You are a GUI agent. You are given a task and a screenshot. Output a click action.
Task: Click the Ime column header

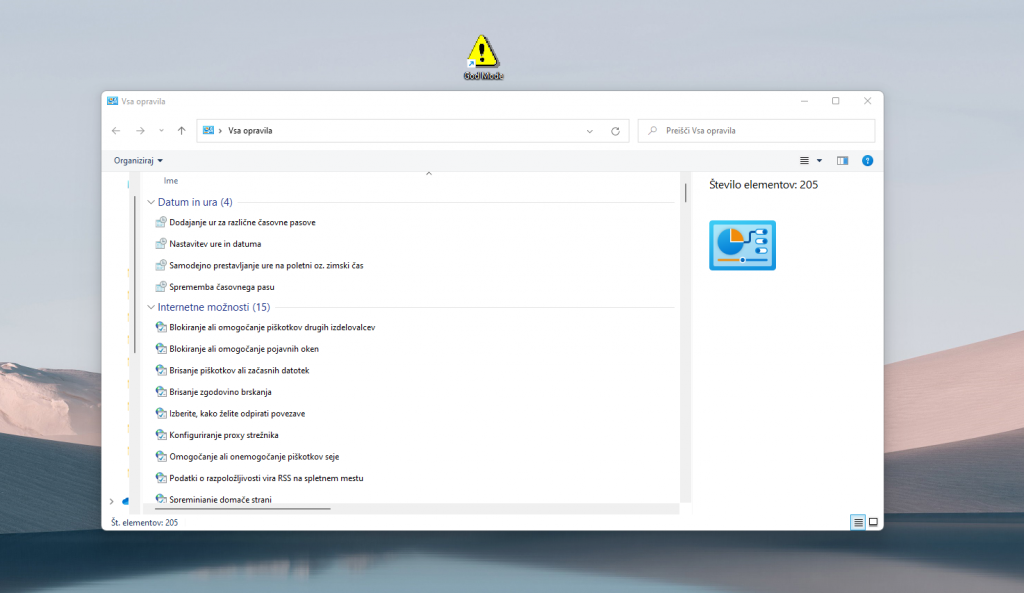[x=171, y=181]
